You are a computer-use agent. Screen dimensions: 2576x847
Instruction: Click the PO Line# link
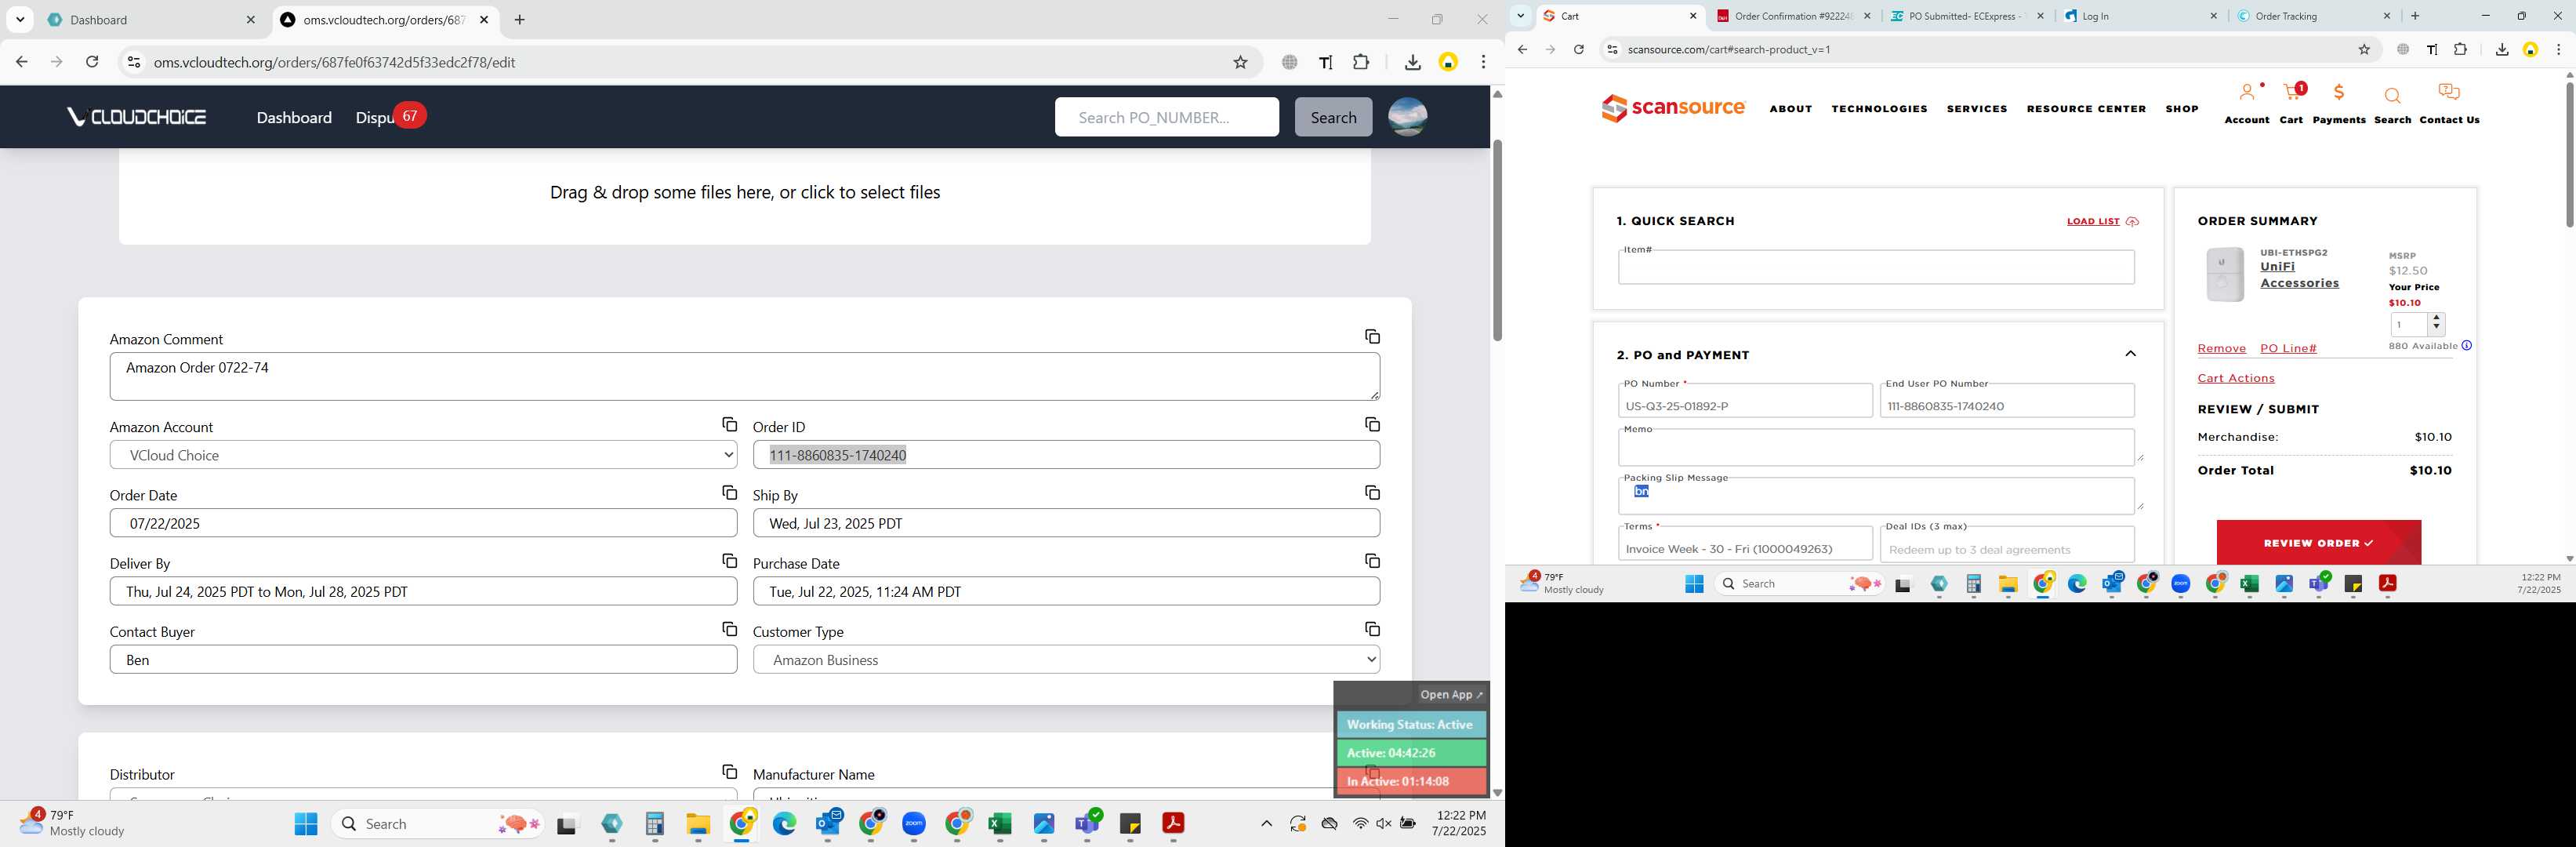pos(2288,348)
